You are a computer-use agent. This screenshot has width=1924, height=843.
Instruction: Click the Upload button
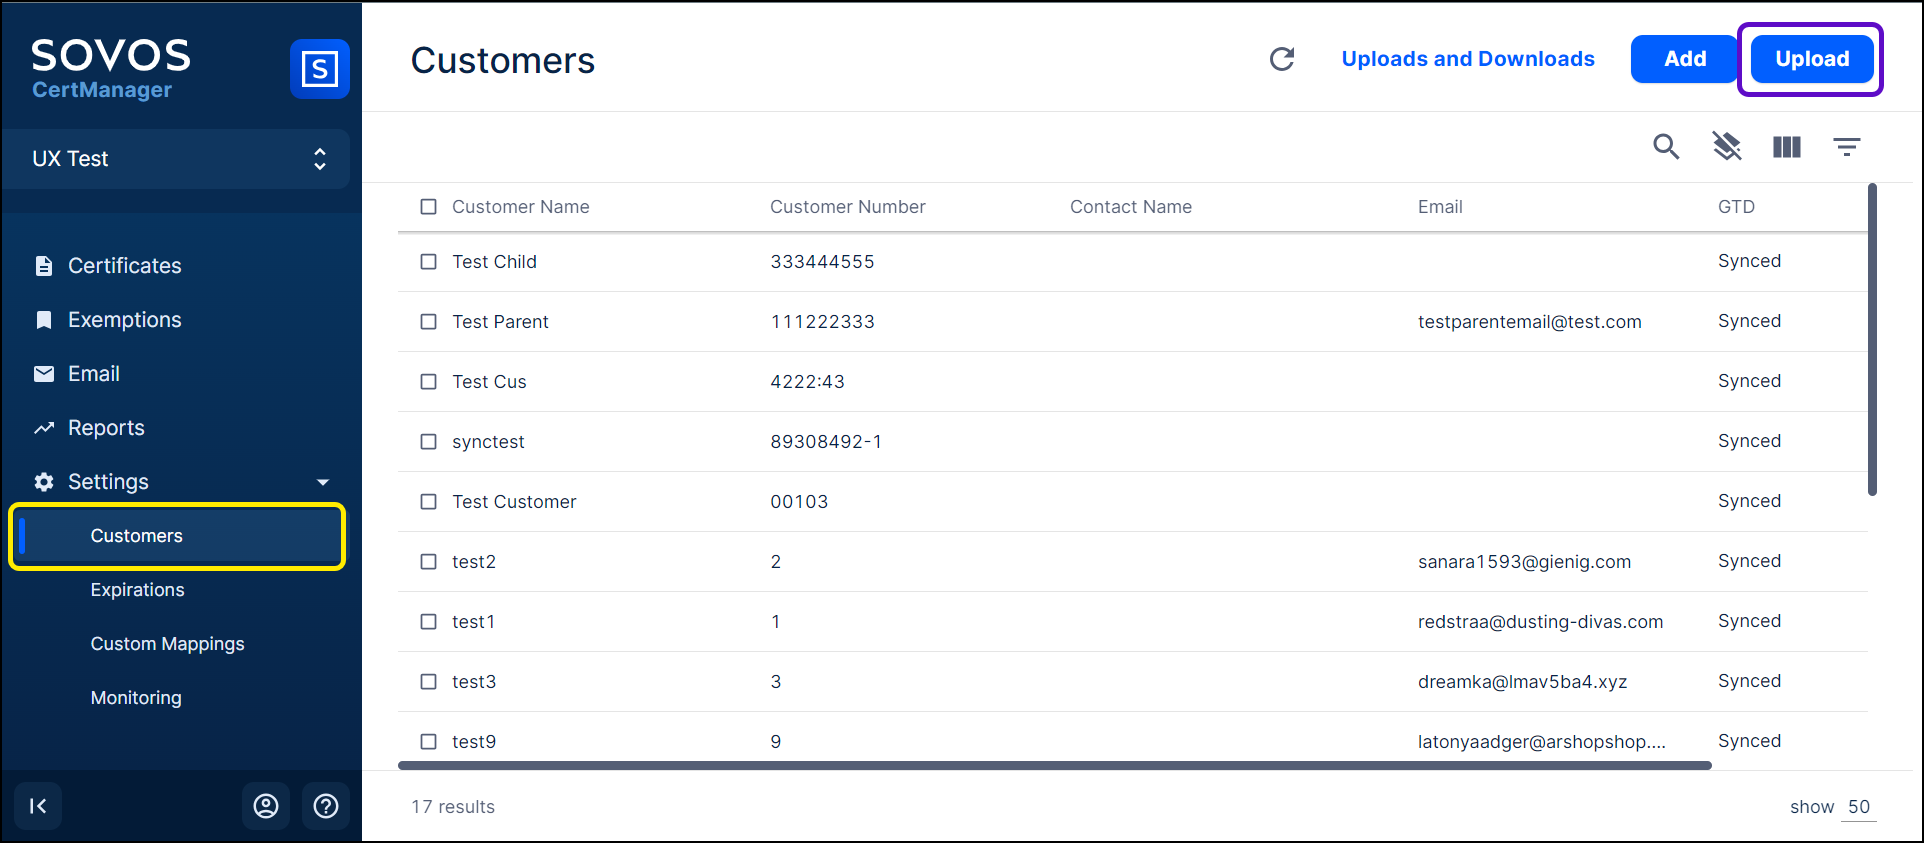click(1811, 59)
